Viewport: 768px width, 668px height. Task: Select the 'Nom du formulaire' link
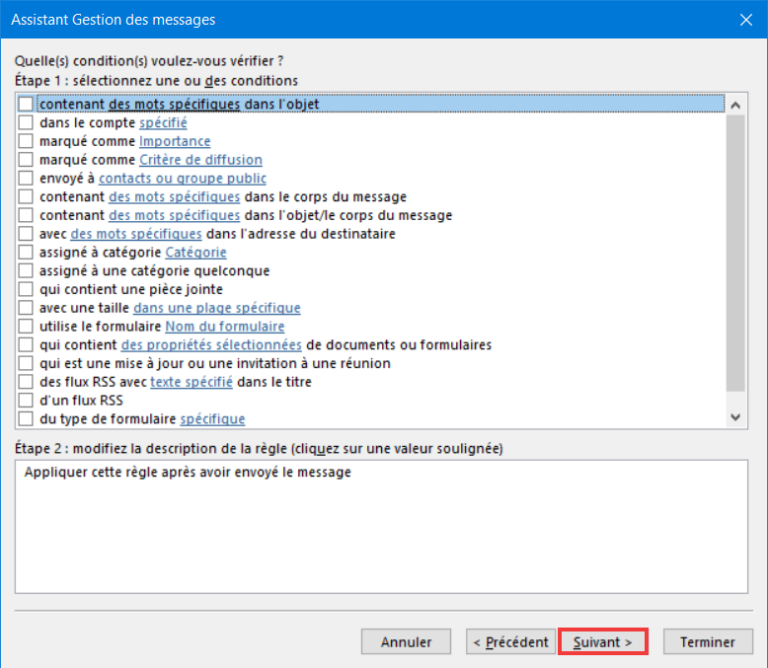click(x=224, y=326)
